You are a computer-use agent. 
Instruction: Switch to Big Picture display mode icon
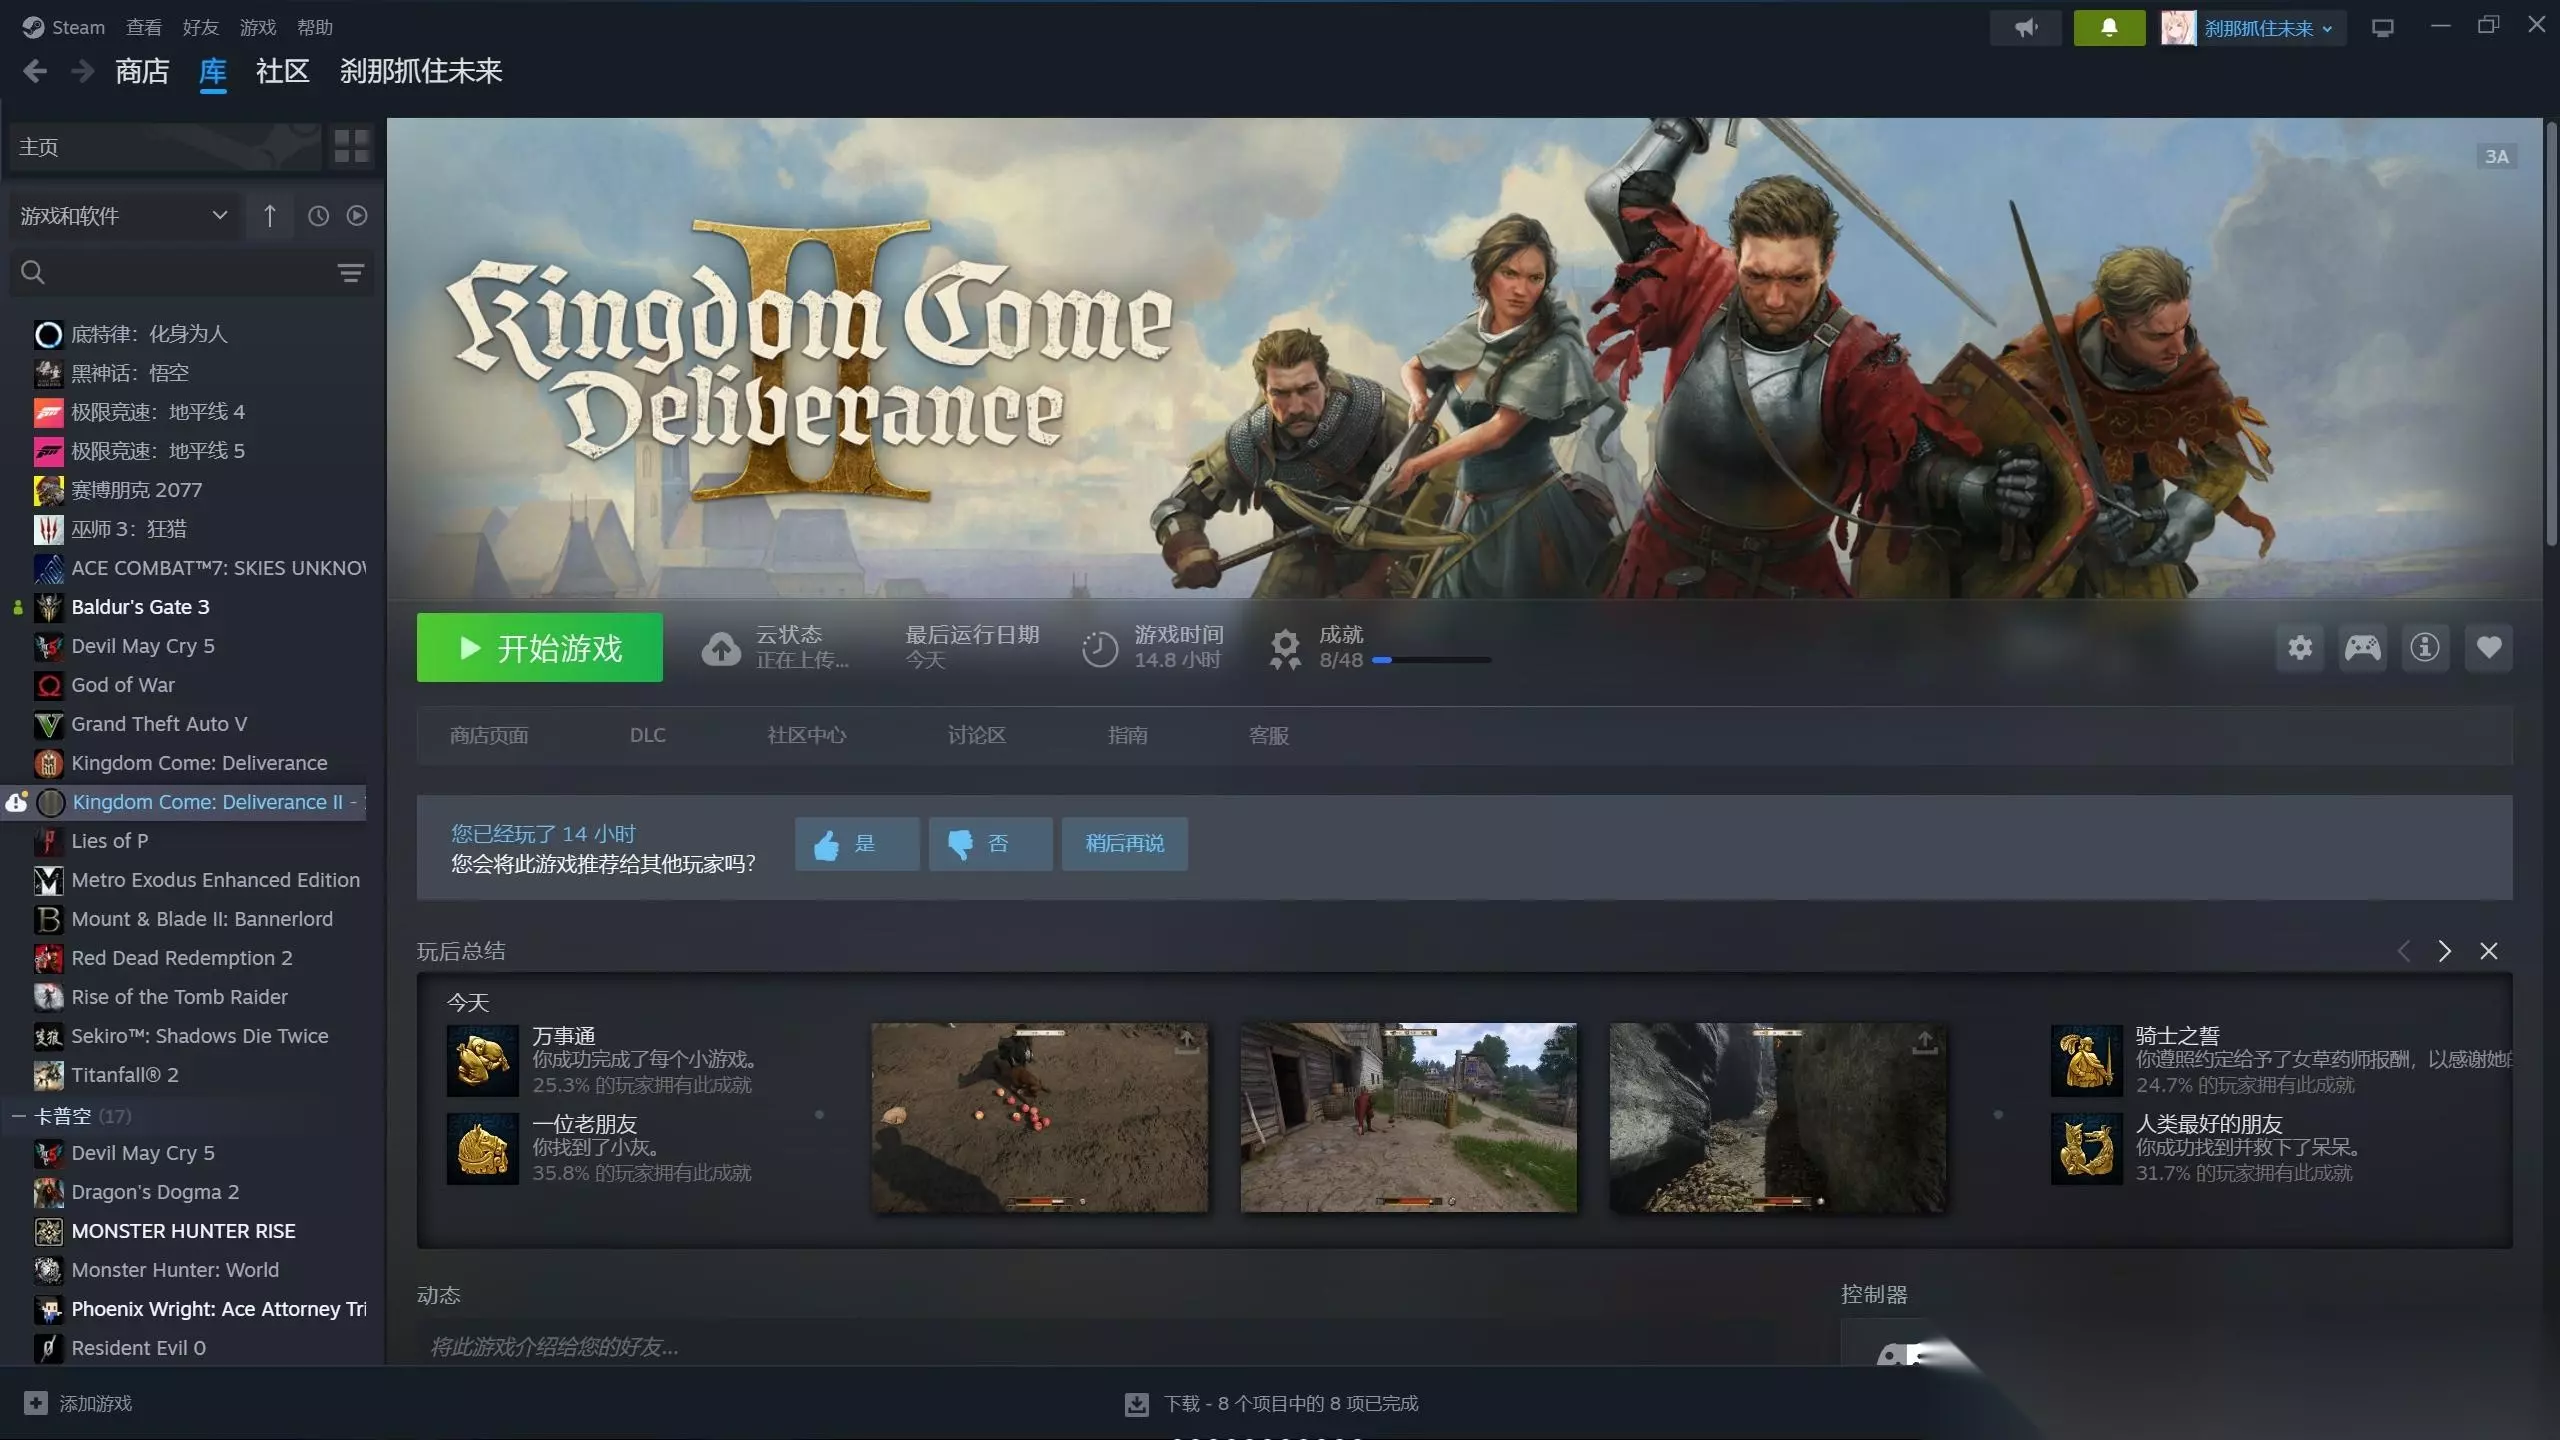(2383, 28)
